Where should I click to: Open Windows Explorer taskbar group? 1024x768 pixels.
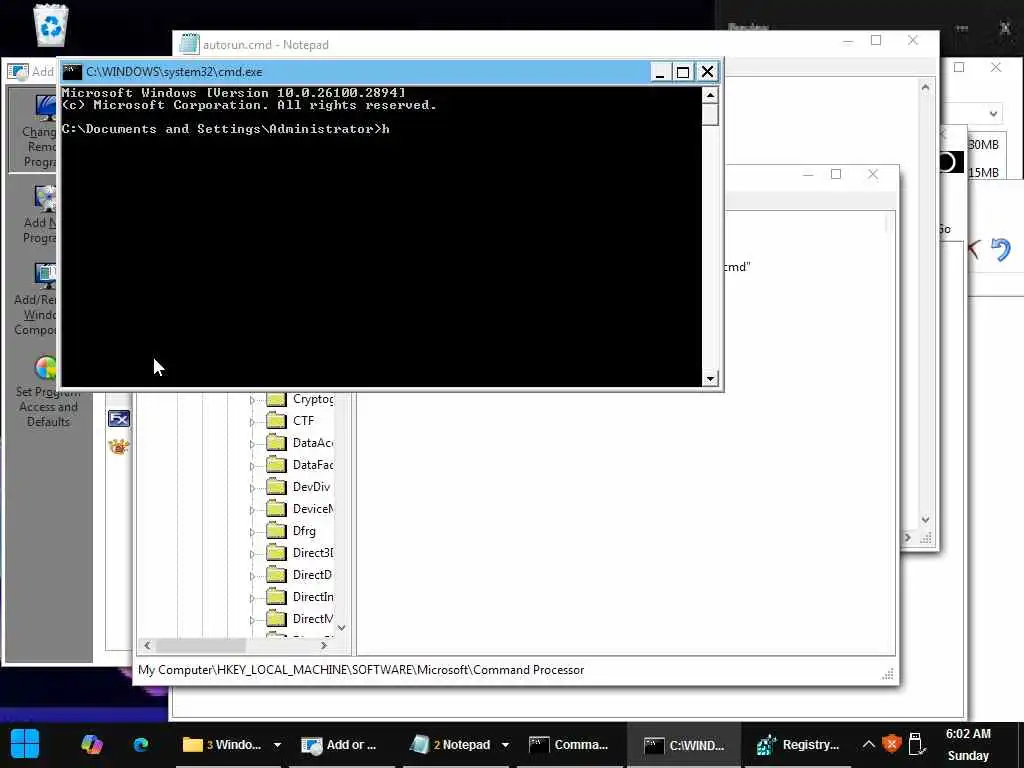pos(222,744)
